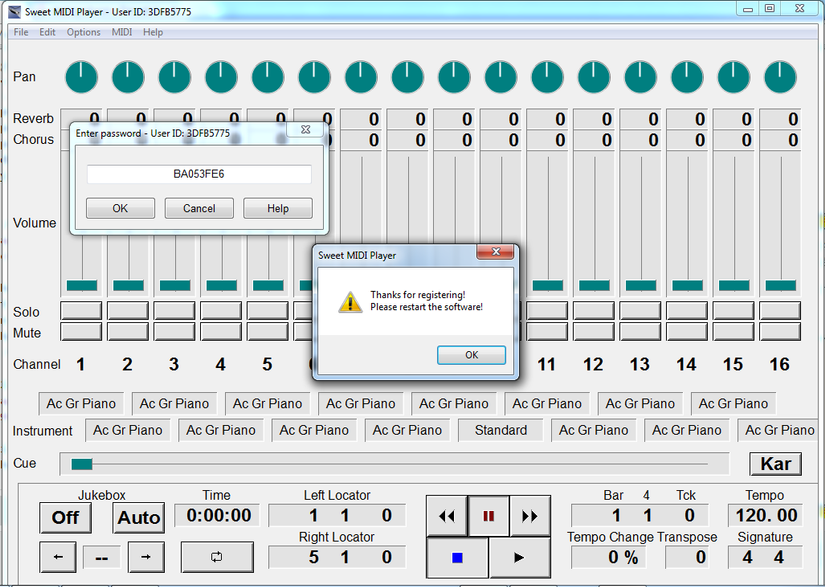Screen dimensions: 825x587
Task: Open channel 16 instrument selector
Action: tap(779, 430)
